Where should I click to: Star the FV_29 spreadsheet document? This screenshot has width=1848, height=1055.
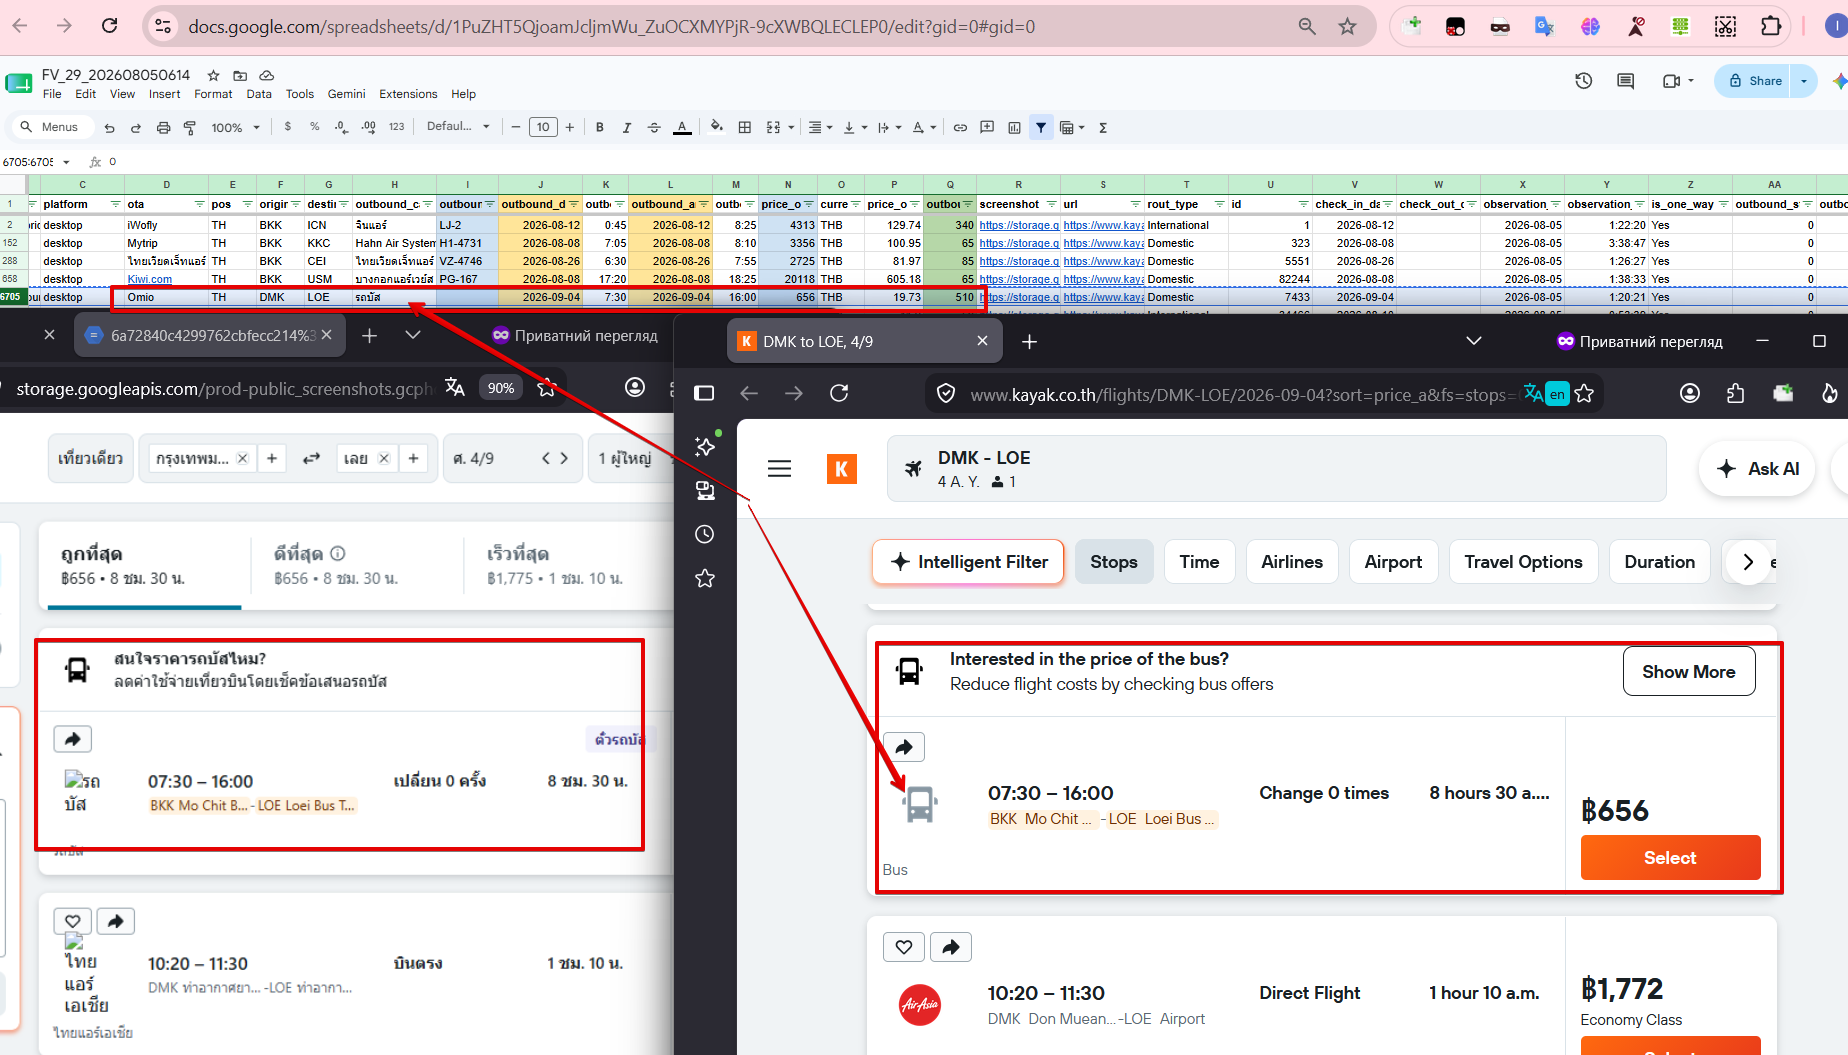[x=213, y=75]
